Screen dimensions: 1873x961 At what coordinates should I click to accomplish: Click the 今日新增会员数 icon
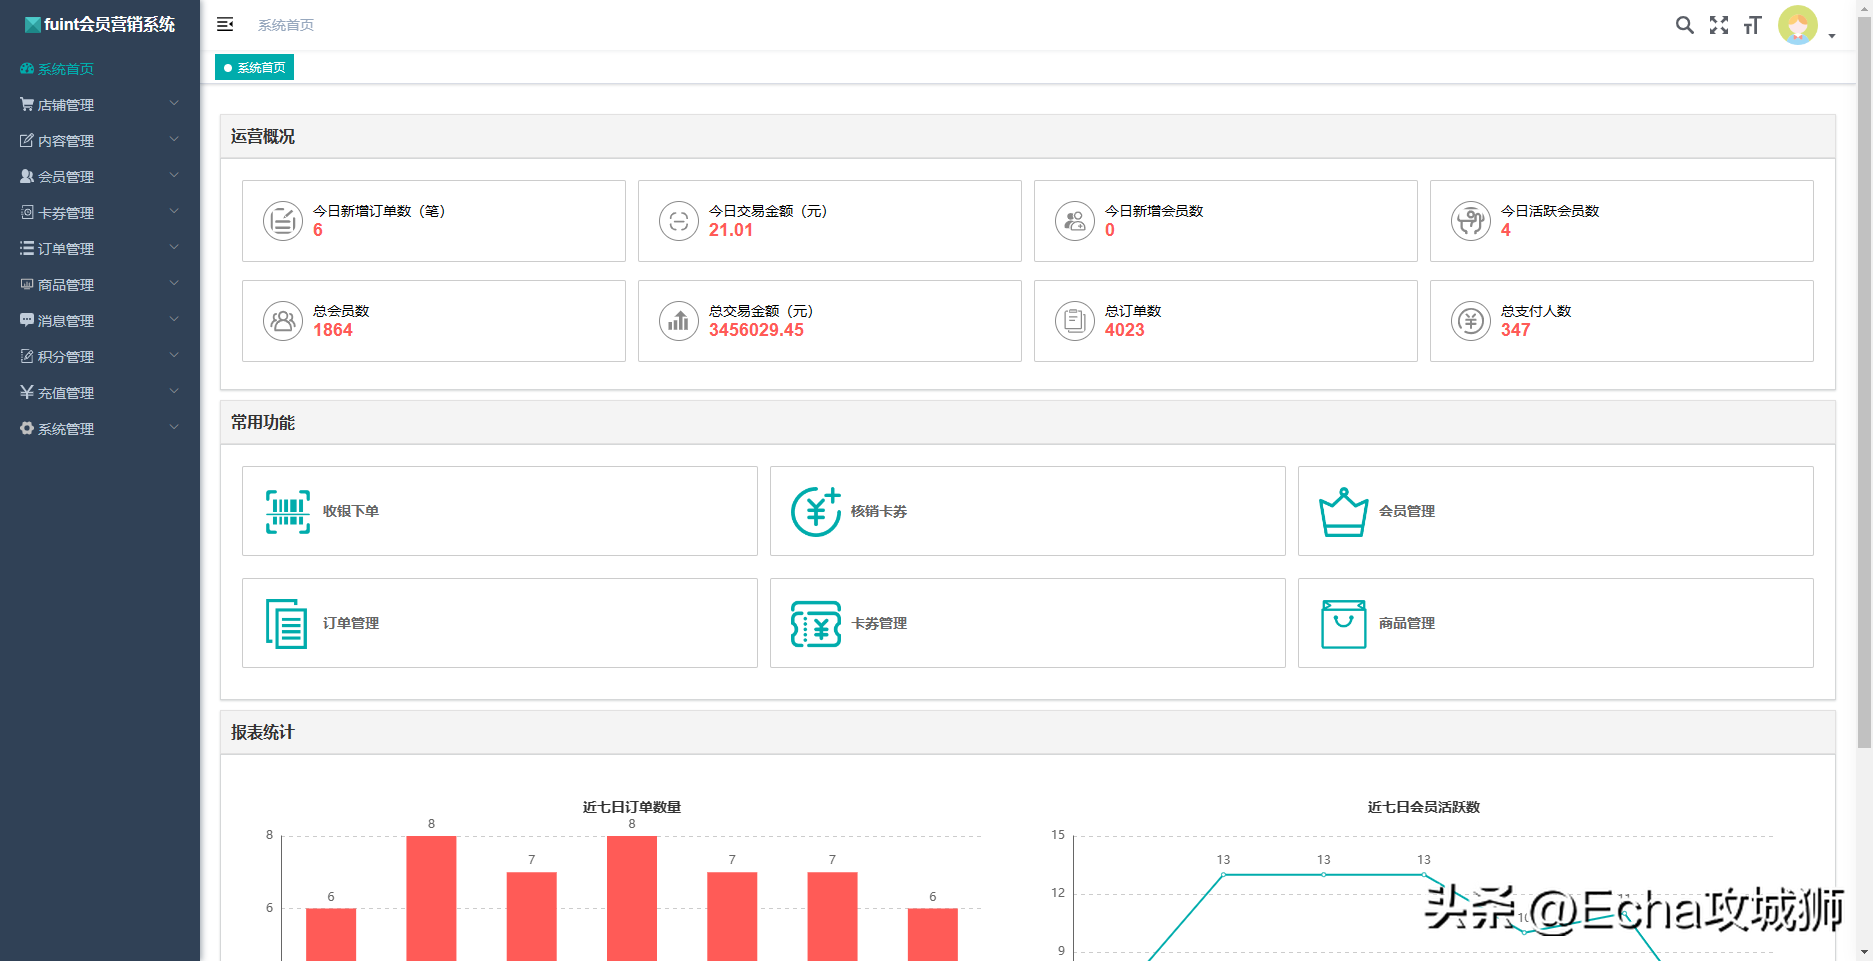pyautogui.click(x=1075, y=221)
